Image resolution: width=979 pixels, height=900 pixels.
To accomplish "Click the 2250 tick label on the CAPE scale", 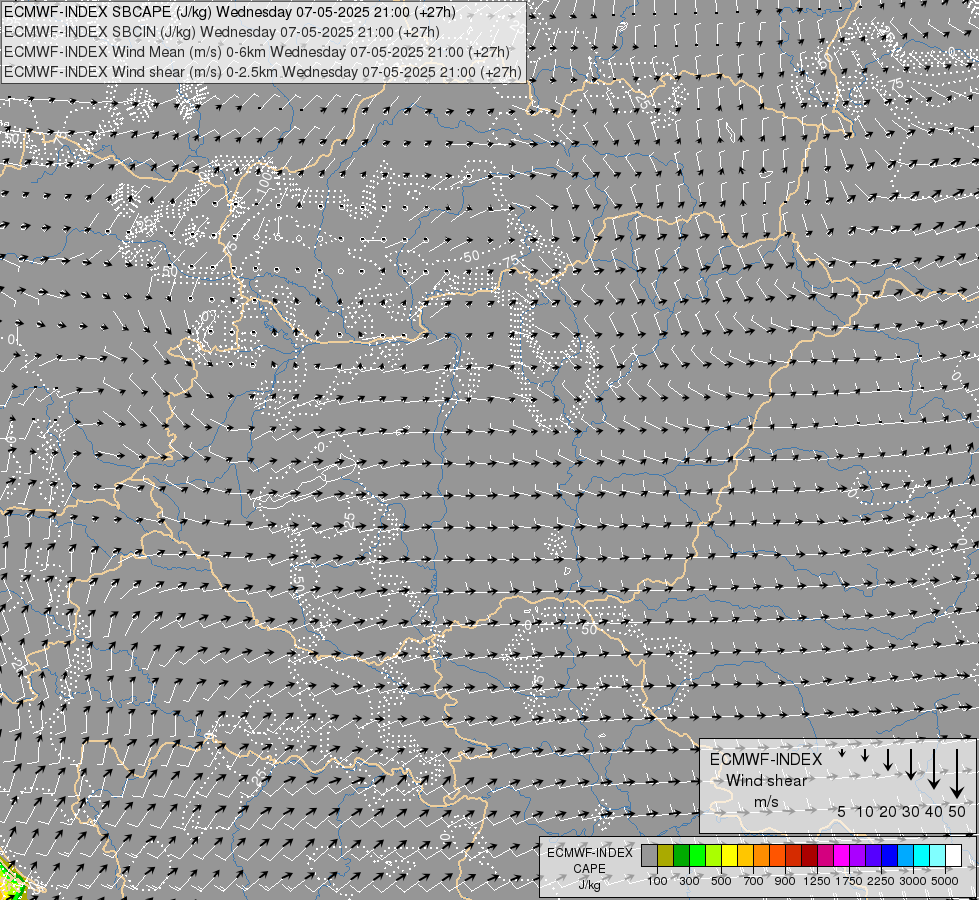I will point(881,881).
